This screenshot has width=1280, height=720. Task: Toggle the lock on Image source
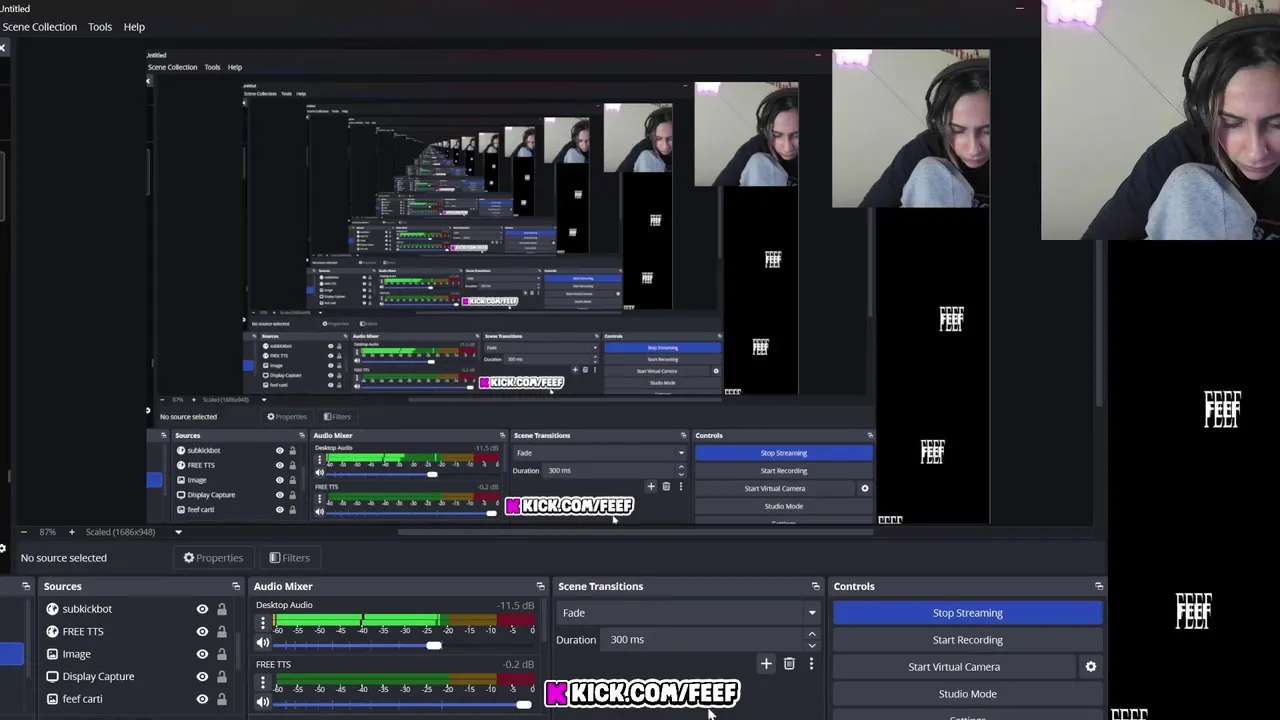pos(222,654)
